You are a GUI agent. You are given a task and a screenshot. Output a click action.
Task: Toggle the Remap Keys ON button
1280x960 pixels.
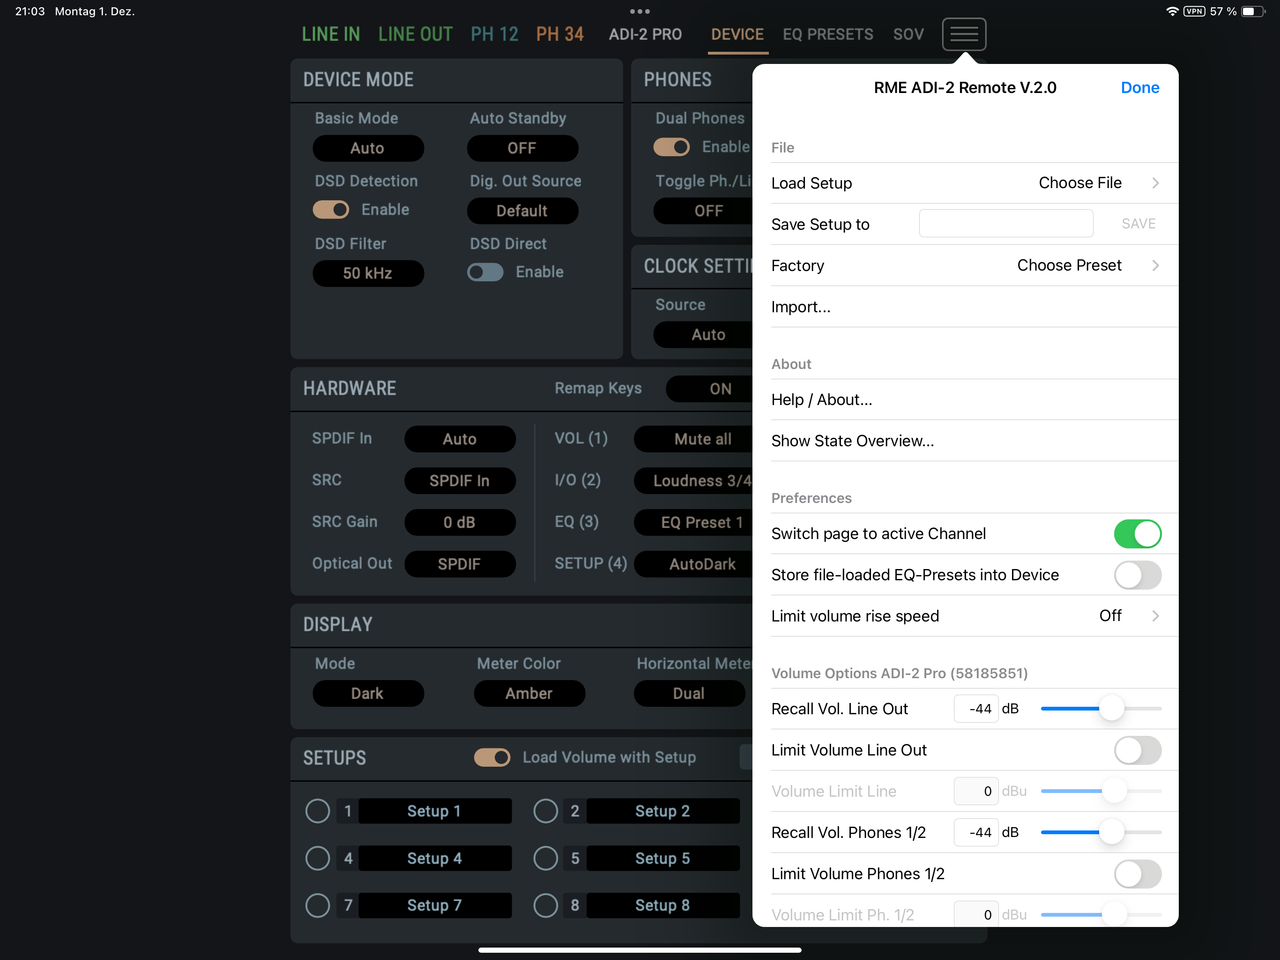[x=710, y=389]
